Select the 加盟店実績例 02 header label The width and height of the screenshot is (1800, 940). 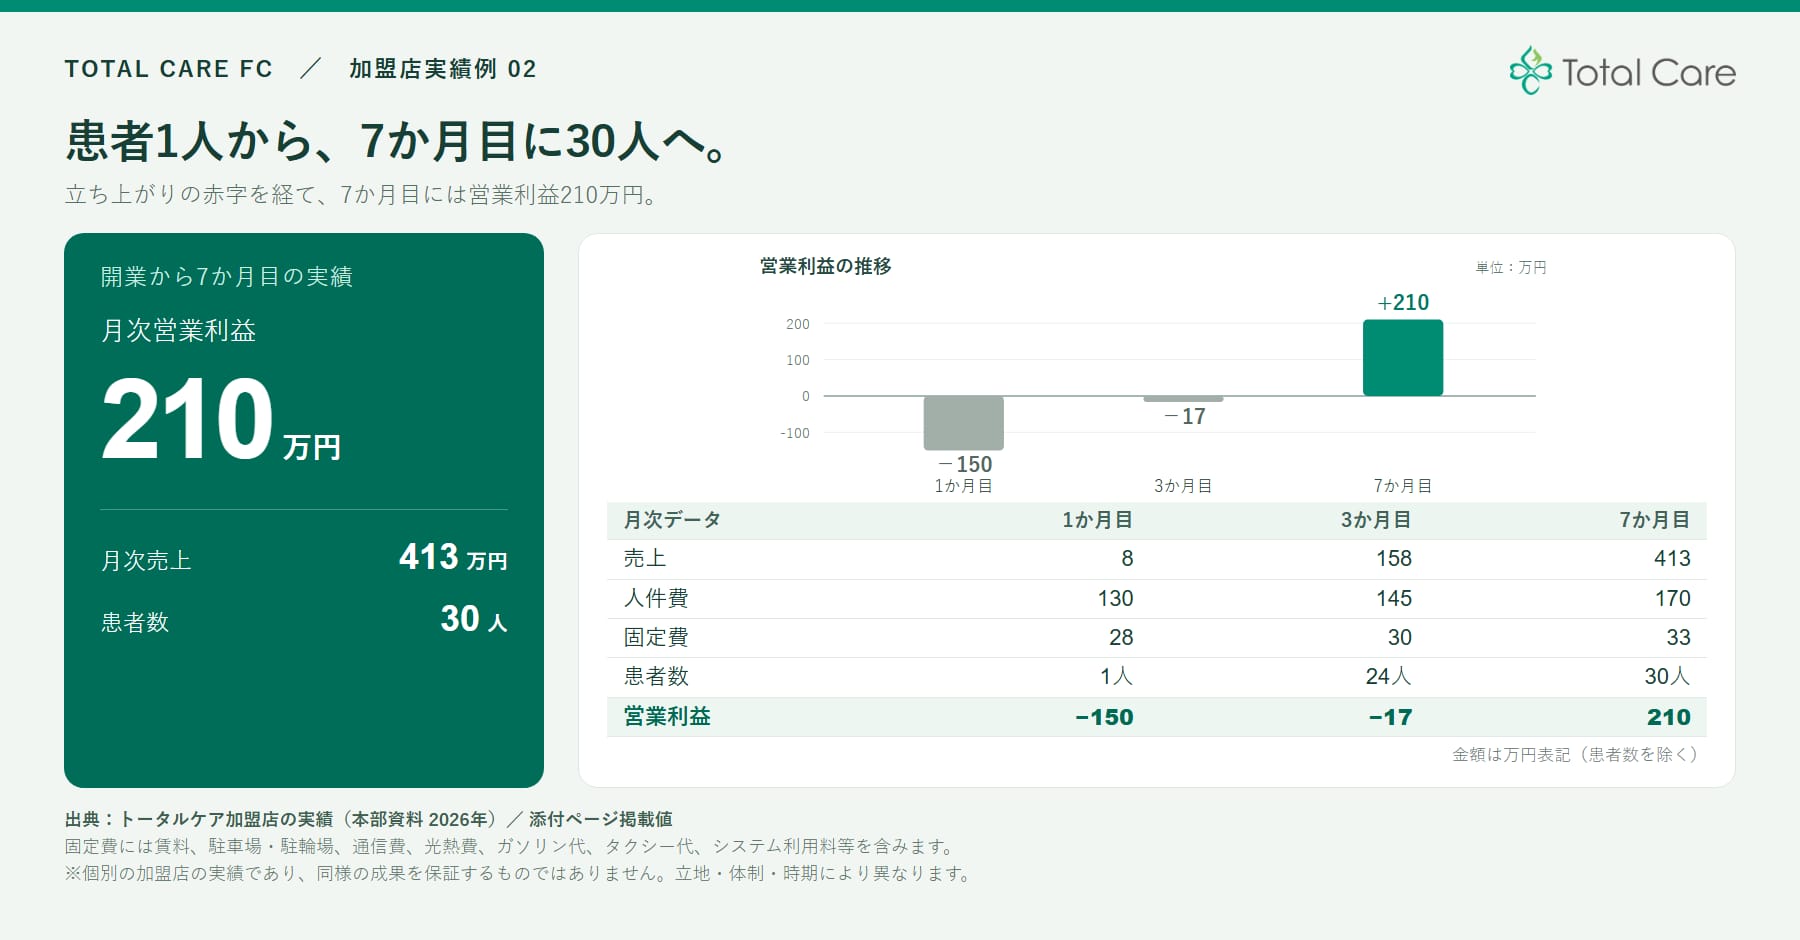tap(443, 69)
